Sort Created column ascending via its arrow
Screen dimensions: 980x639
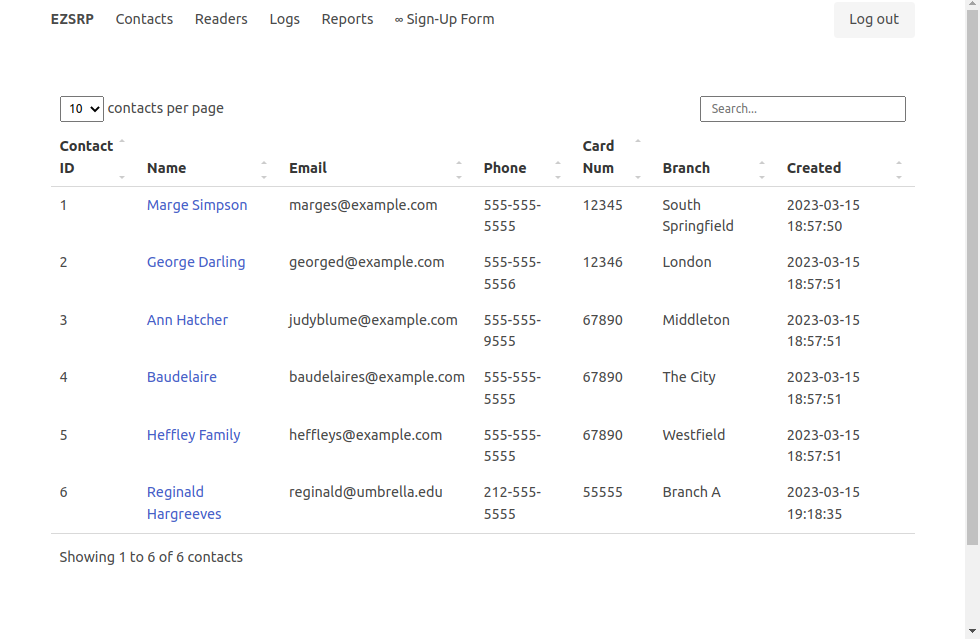tap(898, 163)
